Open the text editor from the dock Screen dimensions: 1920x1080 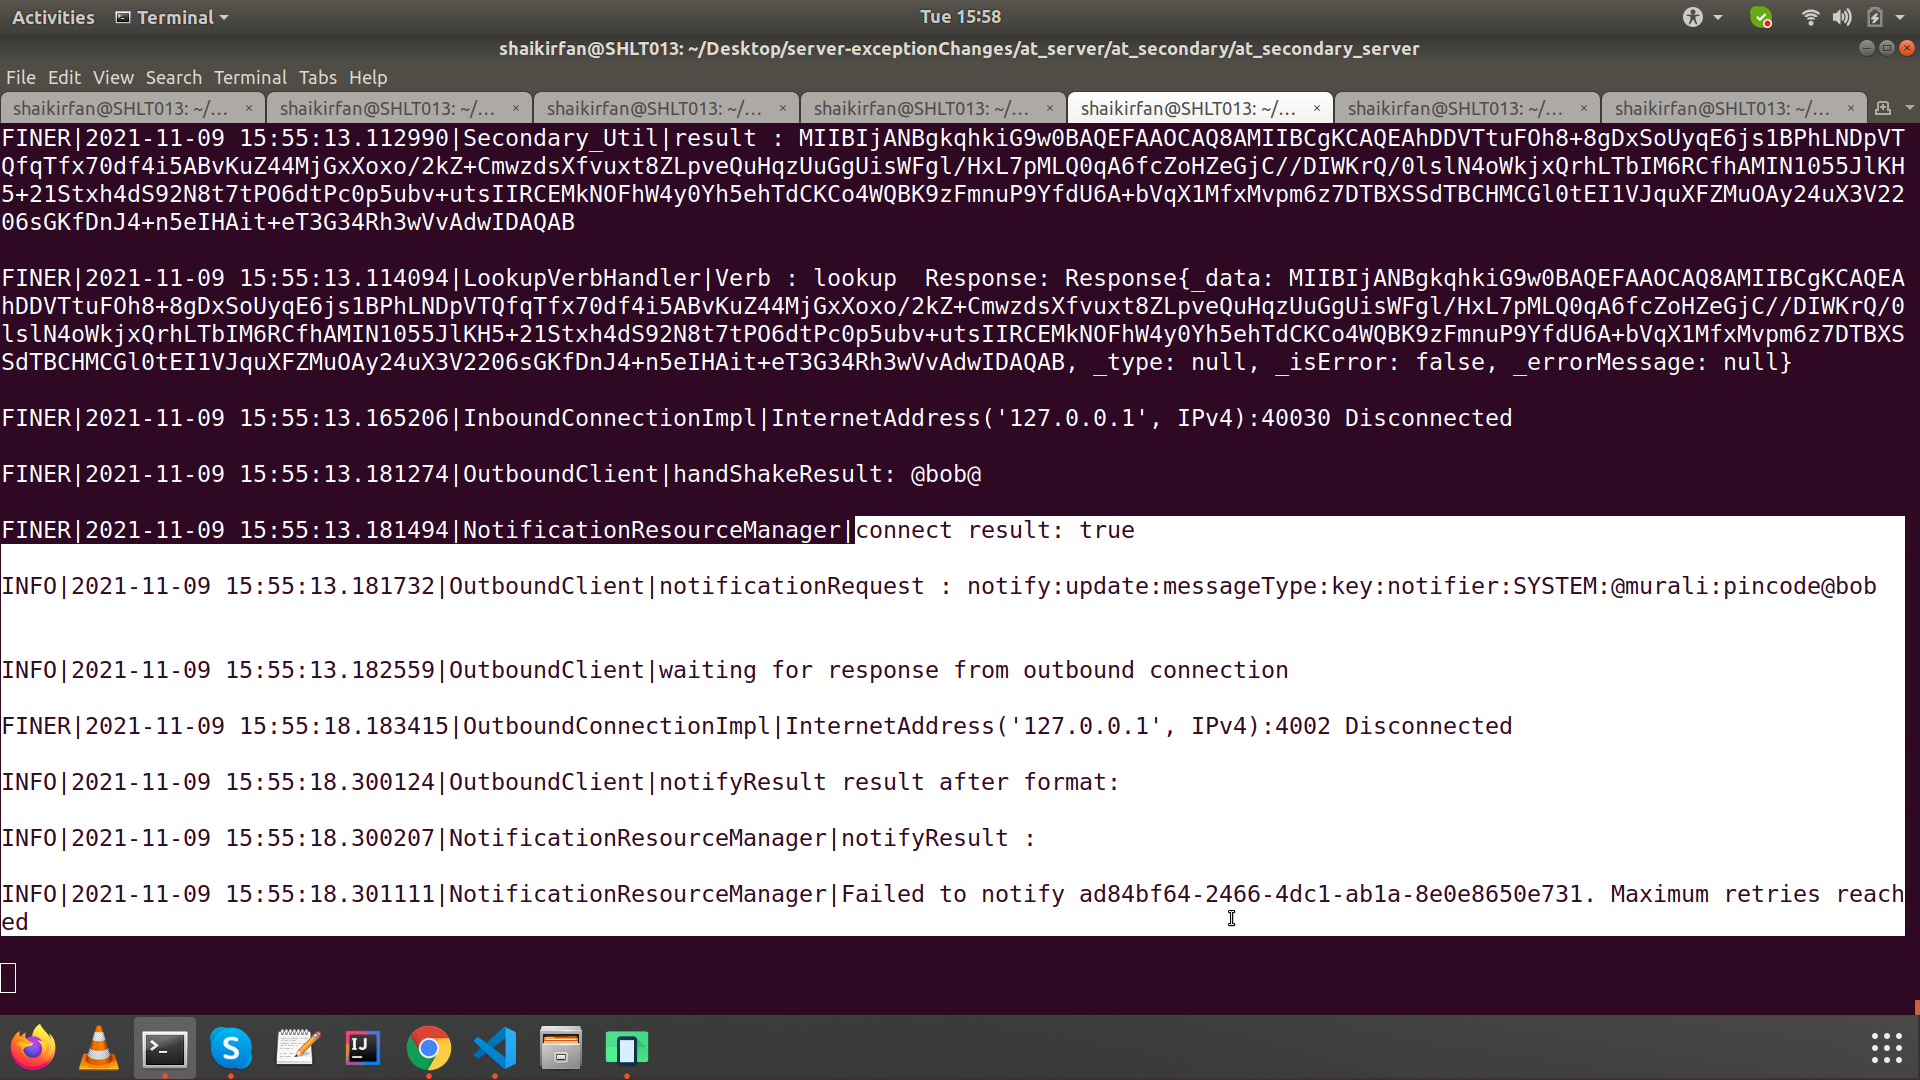point(297,1048)
